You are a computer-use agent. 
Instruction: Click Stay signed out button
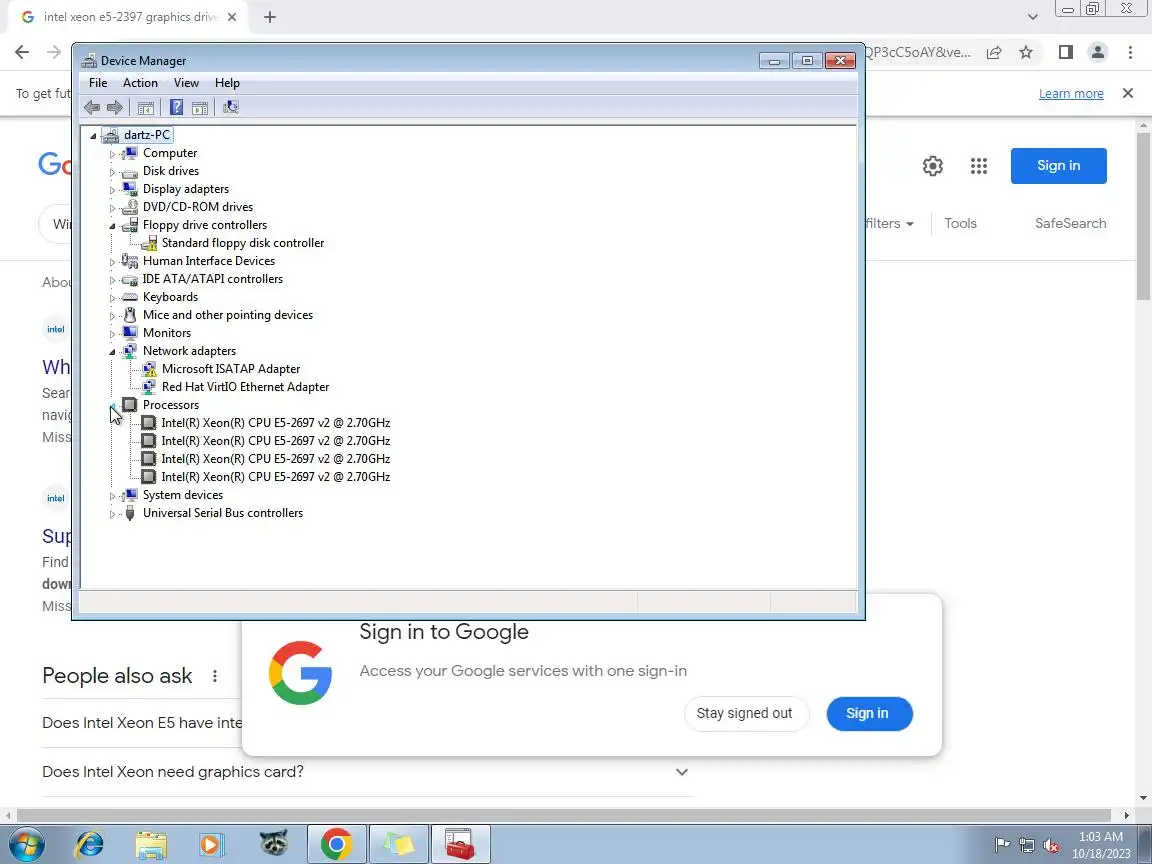point(745,713)
